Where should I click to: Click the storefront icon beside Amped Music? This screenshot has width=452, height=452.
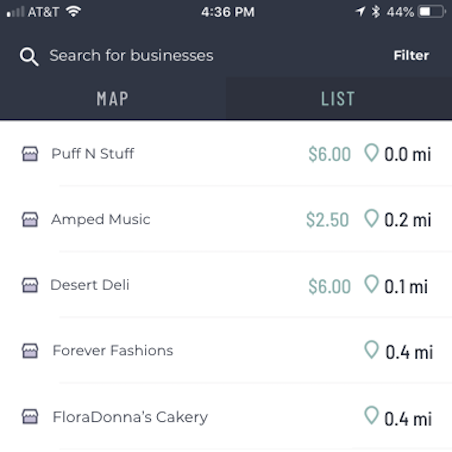[x=30, y=219]
